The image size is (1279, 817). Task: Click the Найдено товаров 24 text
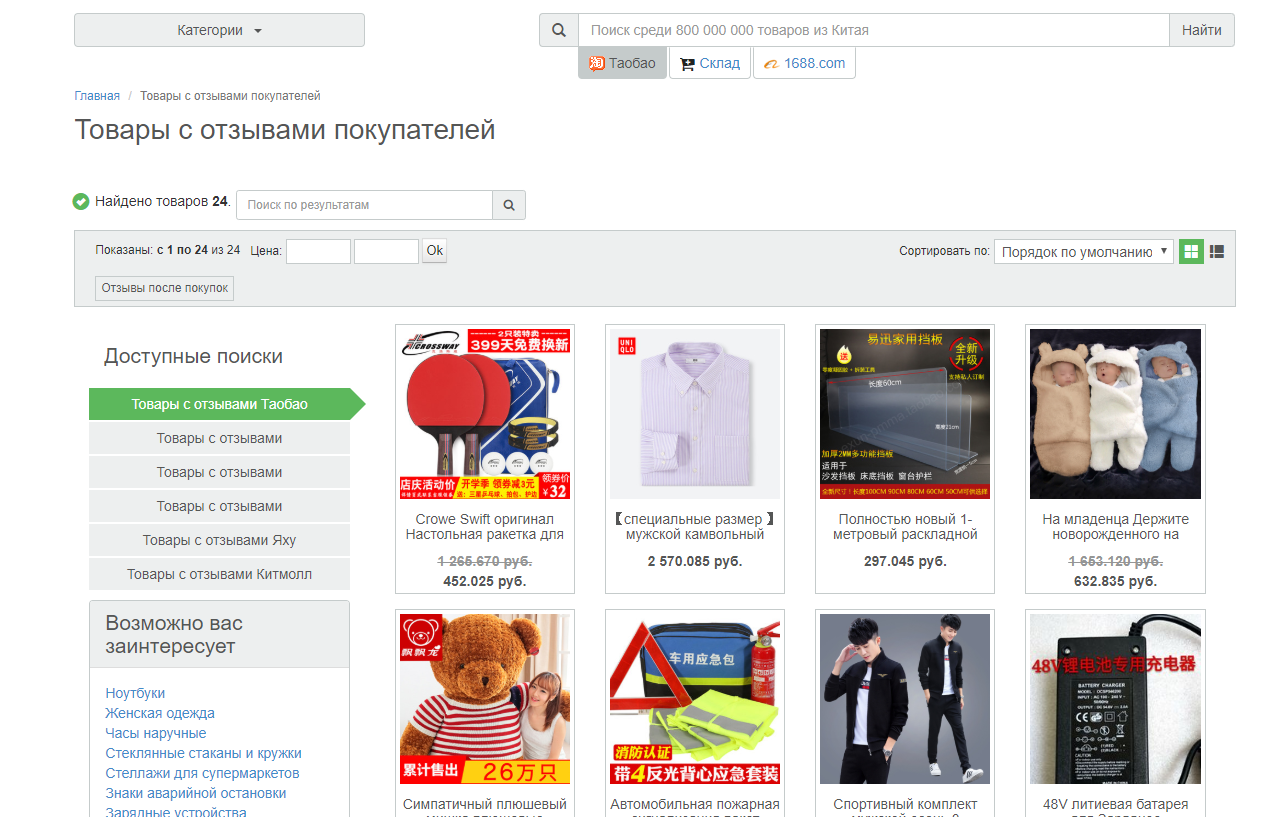pos(162,201)
